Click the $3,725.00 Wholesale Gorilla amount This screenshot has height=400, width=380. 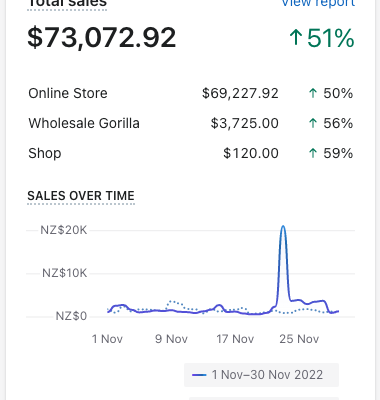[244, 123]
